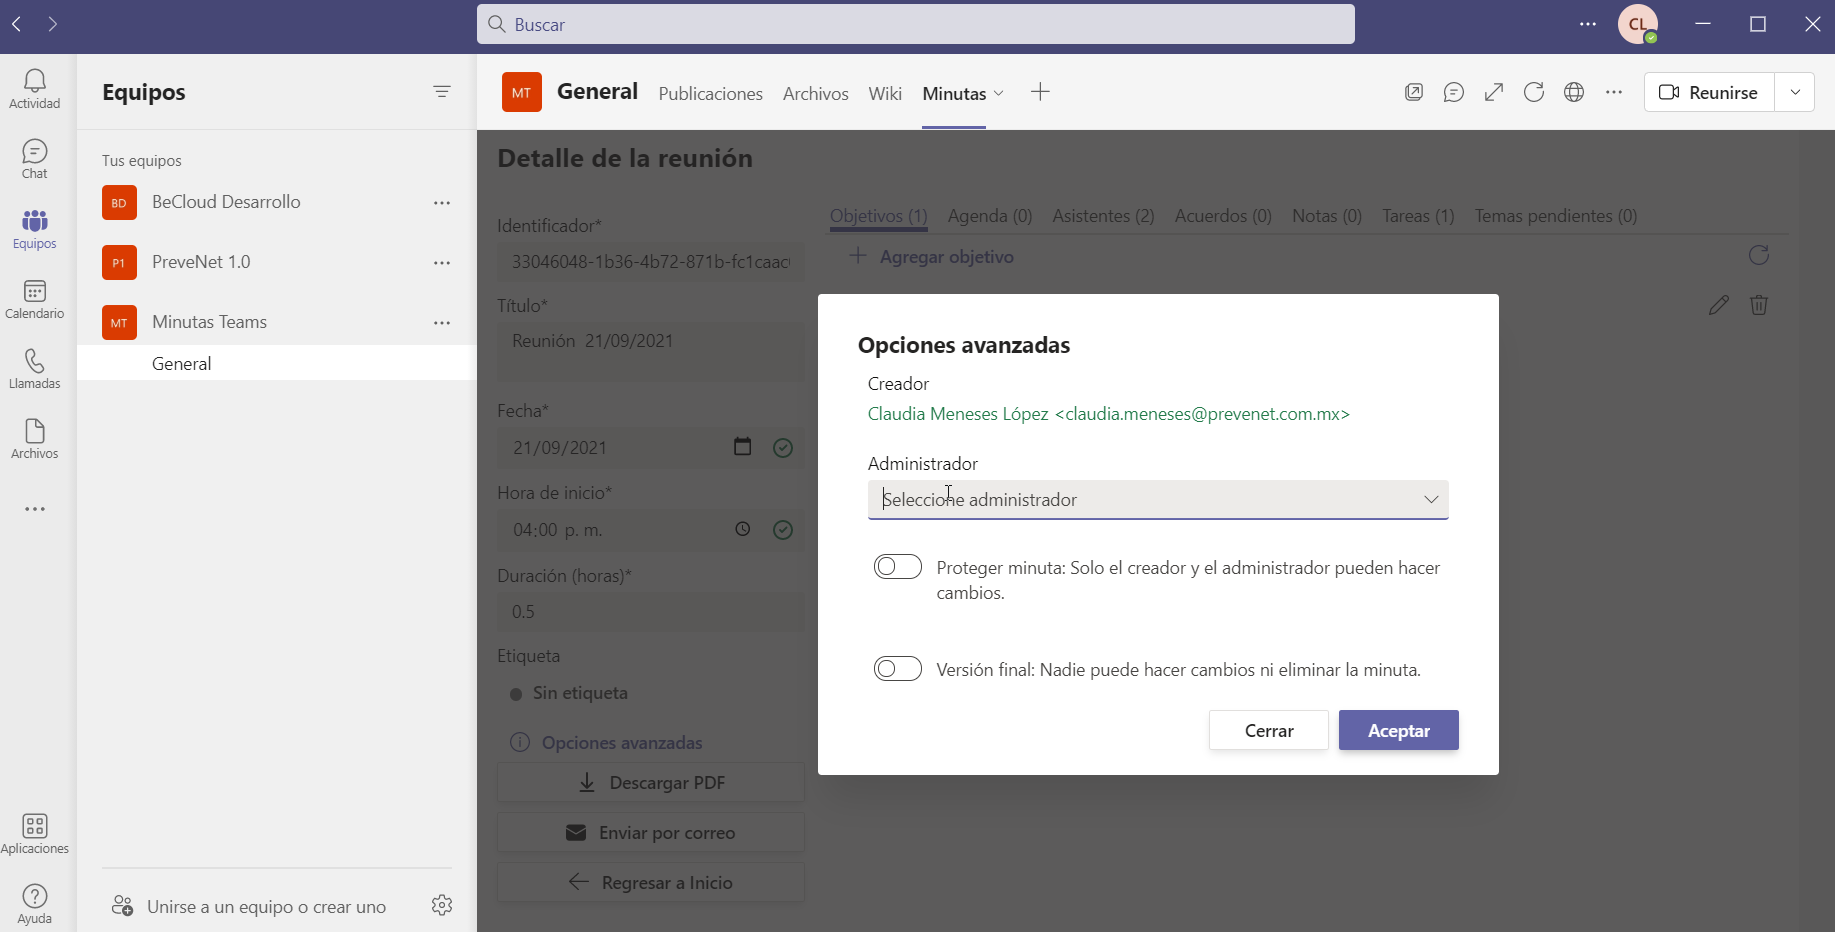Open the Llamadas phone icon

(35, 369)
